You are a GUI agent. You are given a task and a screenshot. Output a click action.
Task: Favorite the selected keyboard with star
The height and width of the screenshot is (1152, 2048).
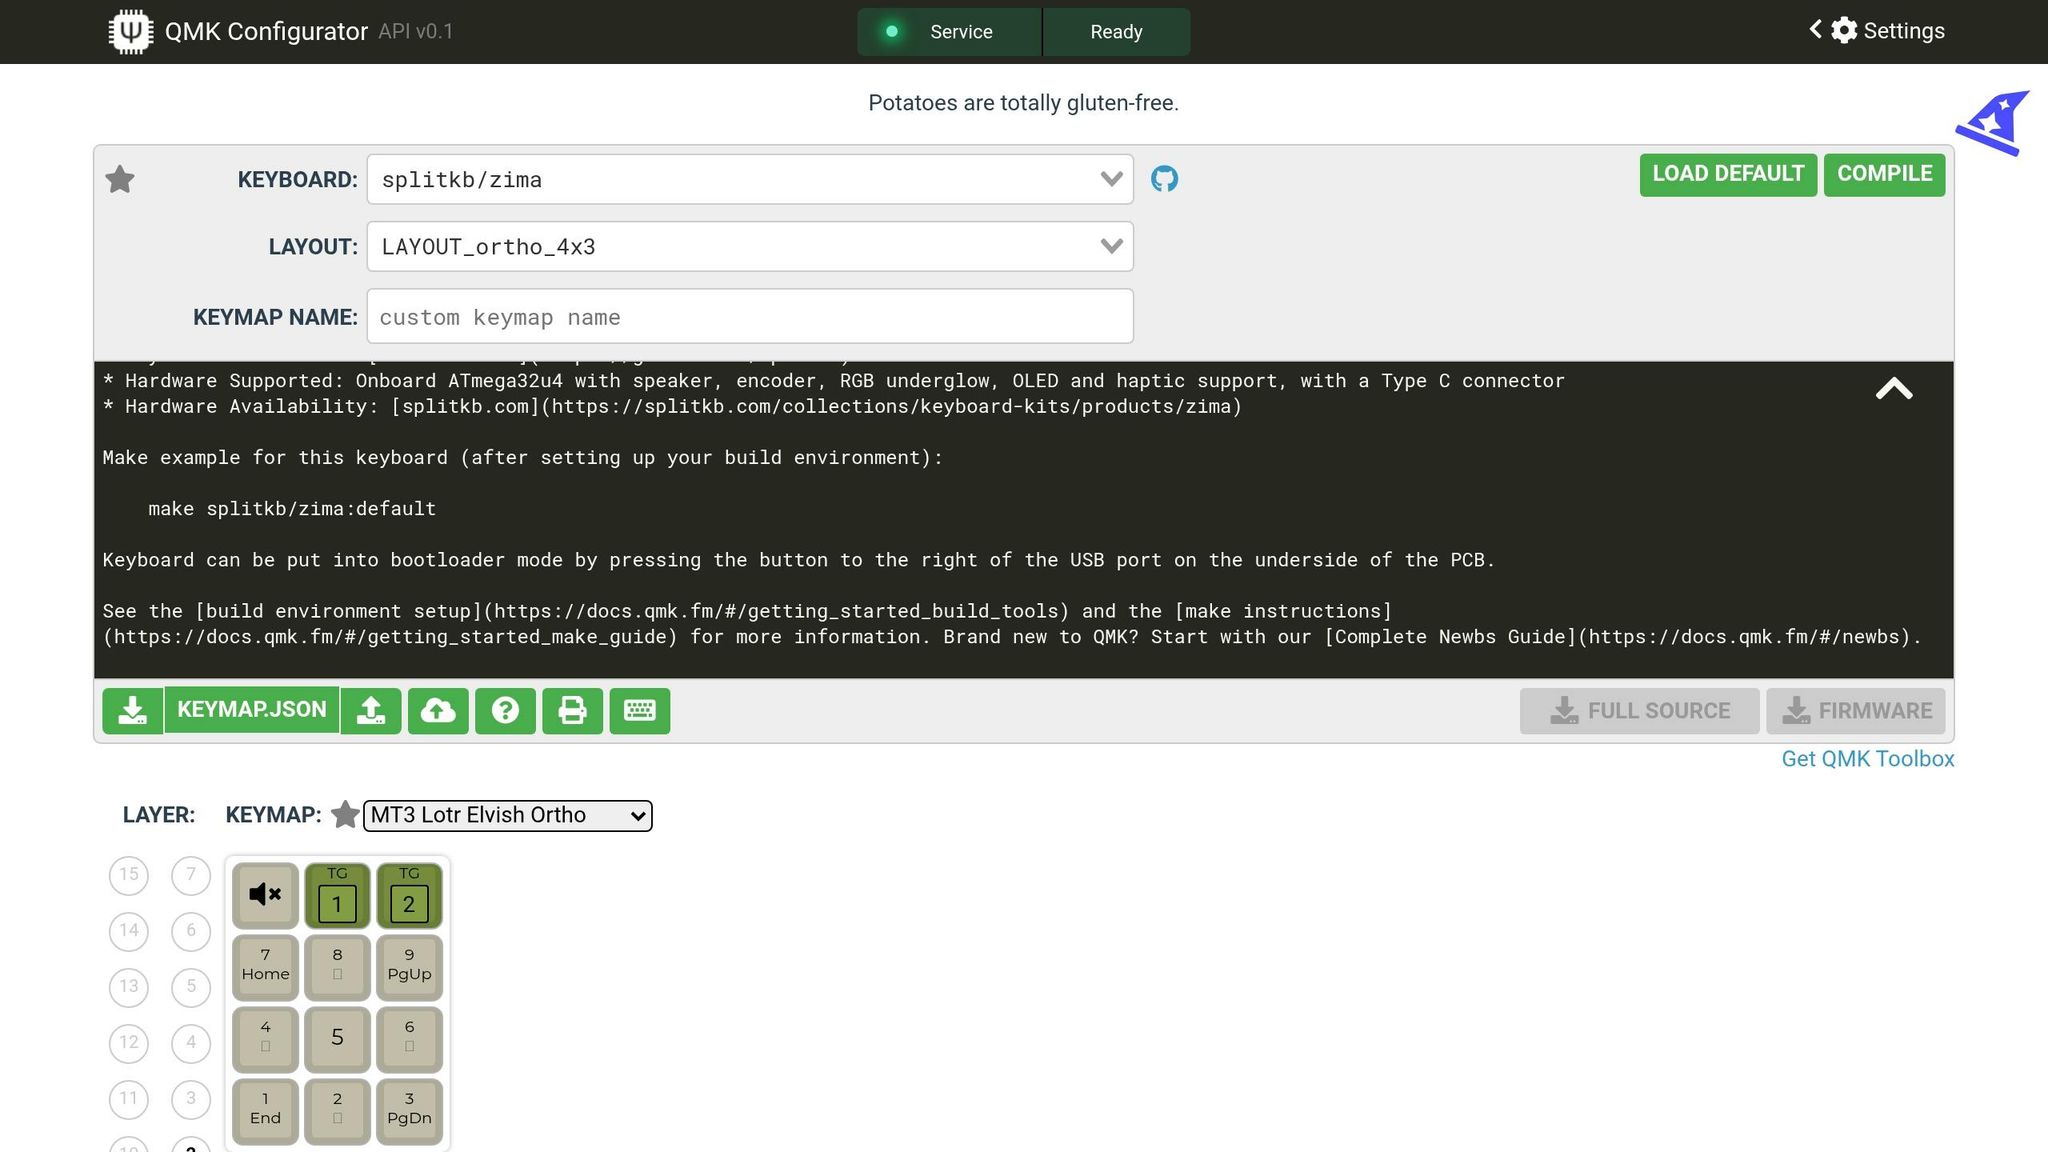(120, 179)
